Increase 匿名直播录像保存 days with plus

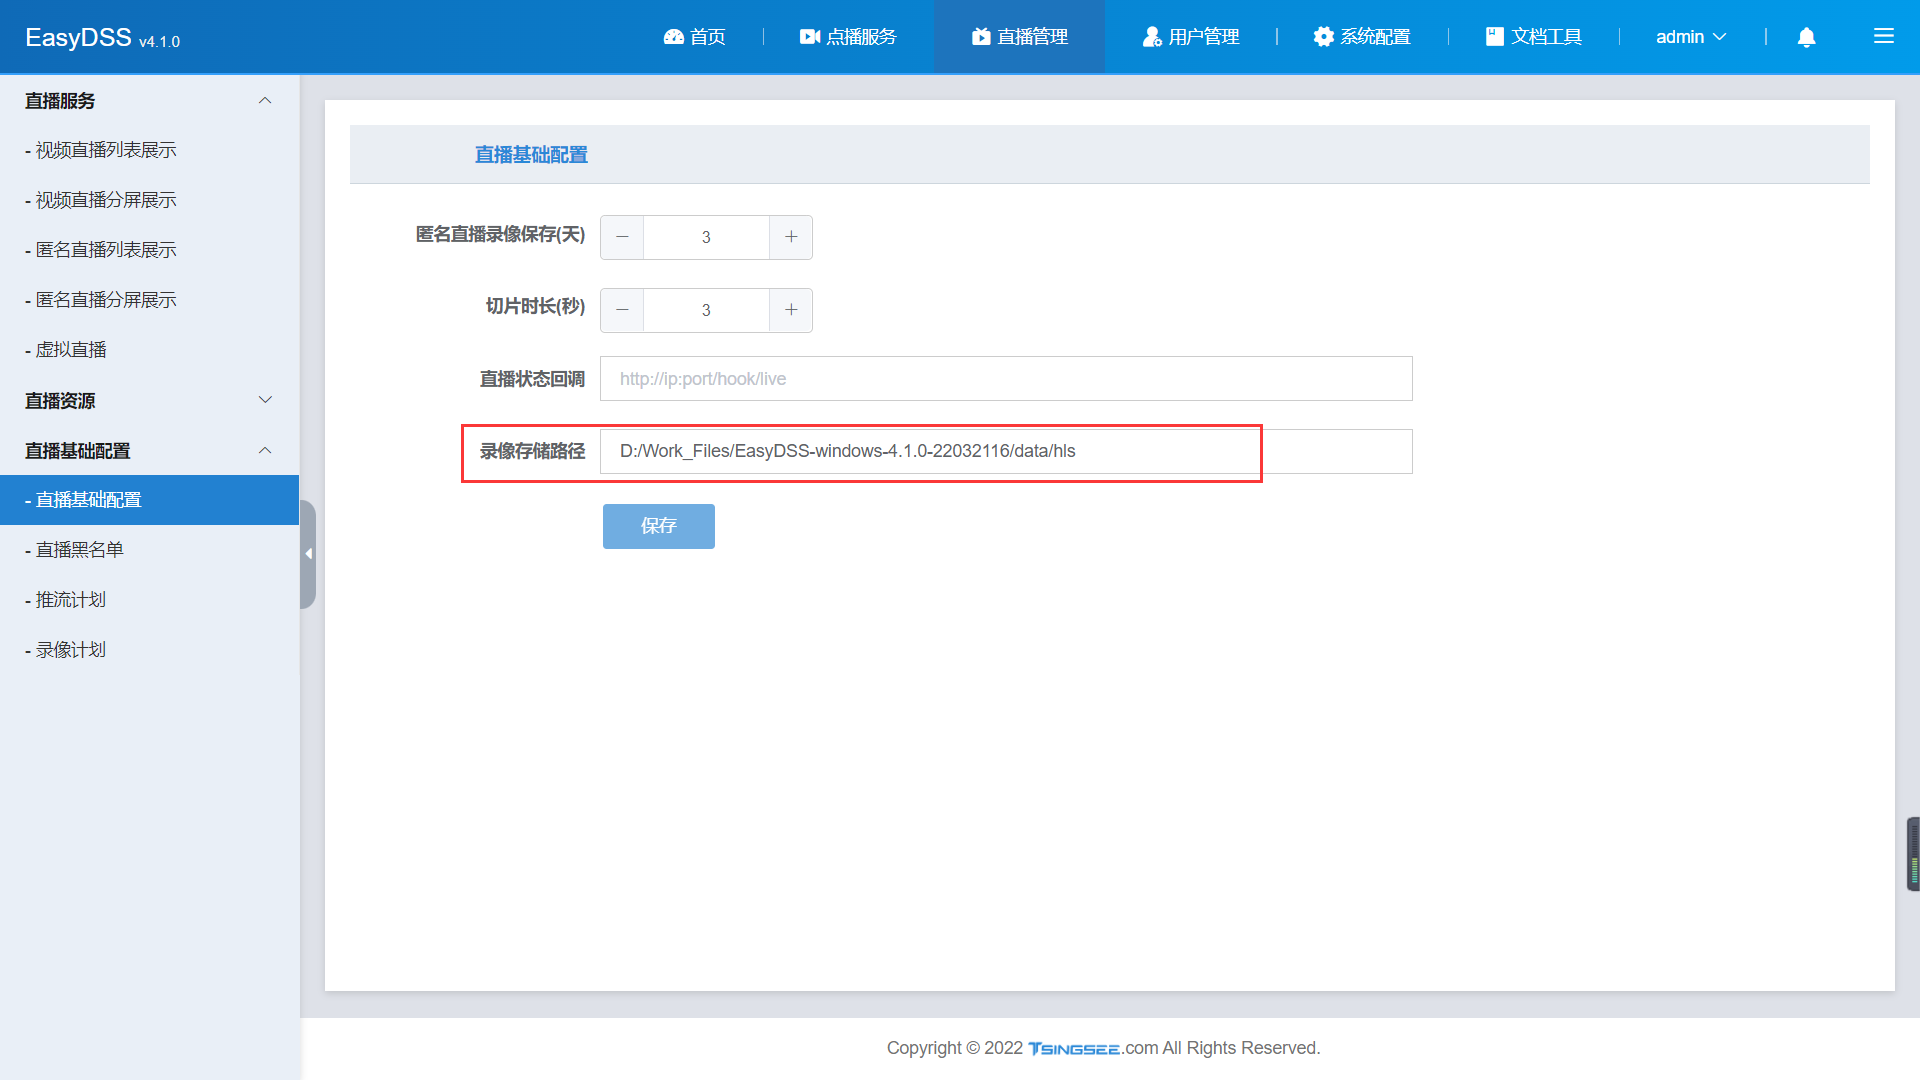click(x=791, y=237)
